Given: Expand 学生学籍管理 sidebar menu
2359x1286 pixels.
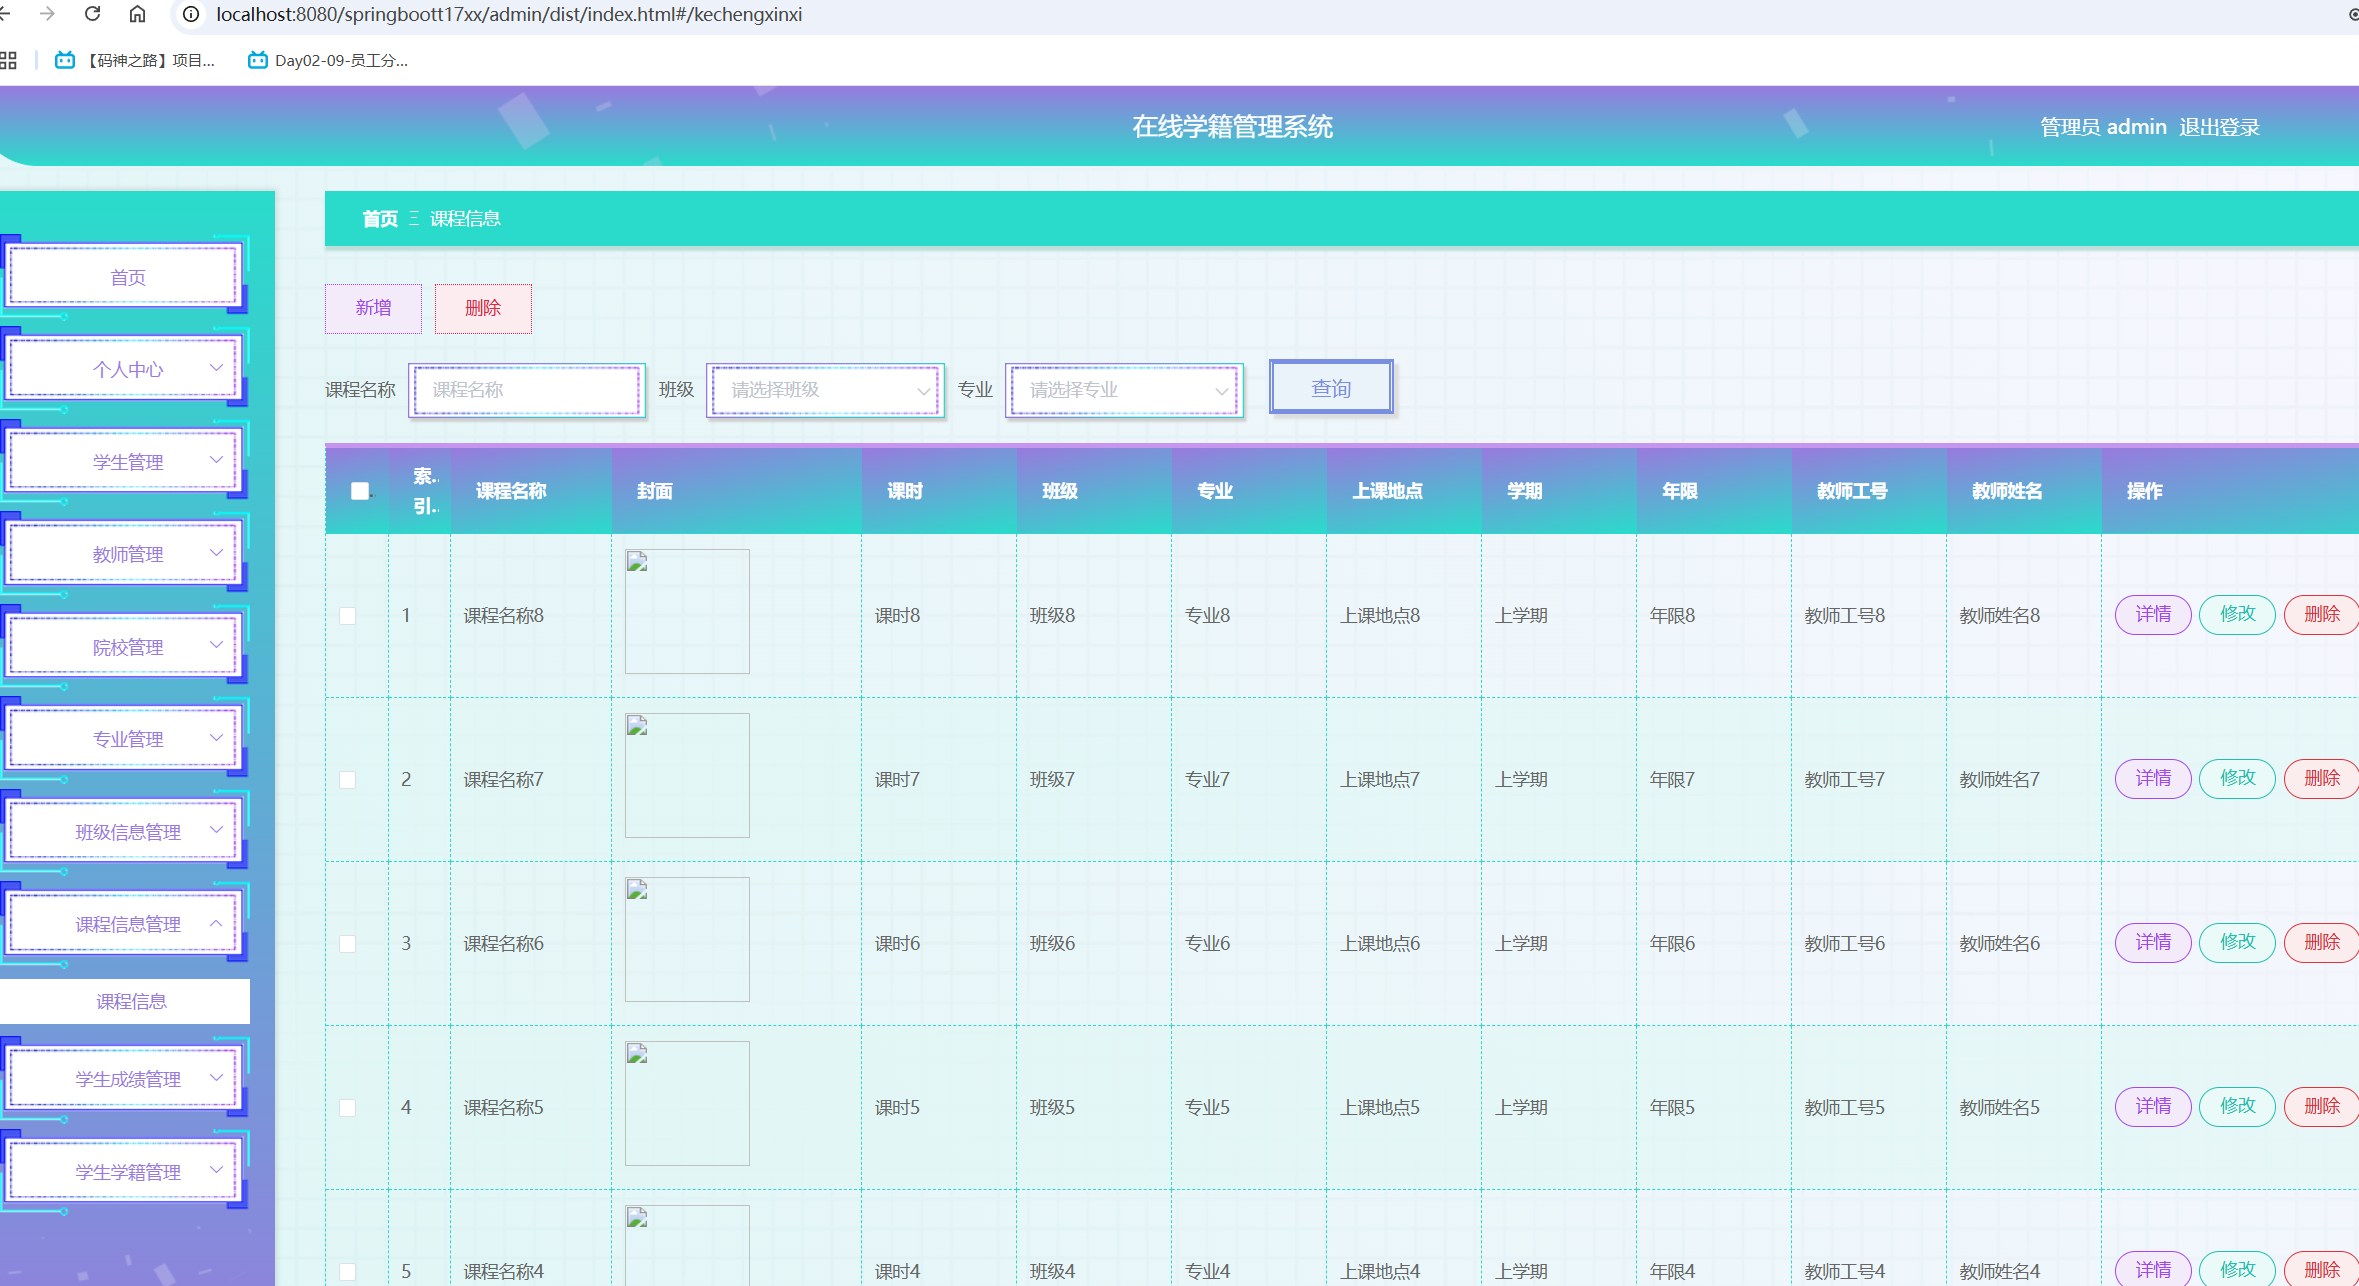Looking at the screenshot, I should (124, 1172).
